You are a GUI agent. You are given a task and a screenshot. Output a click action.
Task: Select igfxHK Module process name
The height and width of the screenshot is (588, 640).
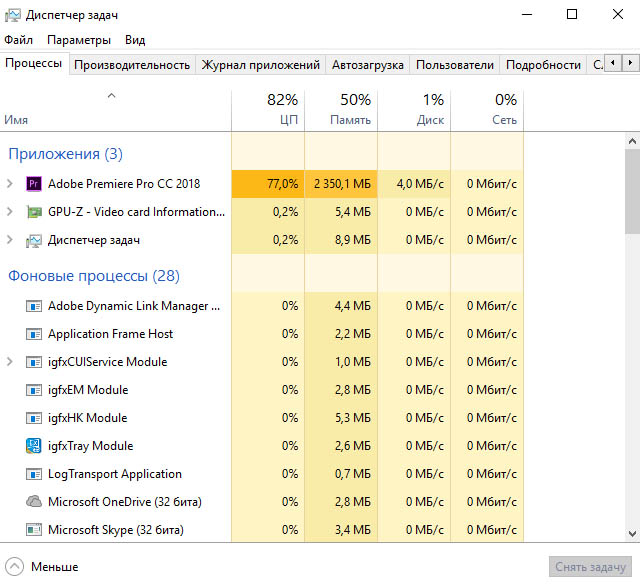[x=87, y=418]
